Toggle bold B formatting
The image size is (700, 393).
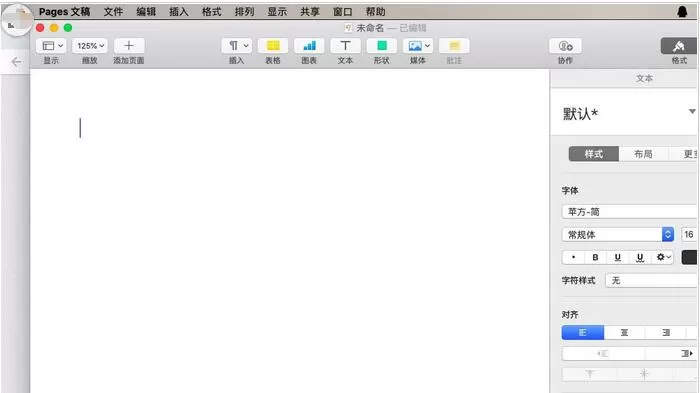click(595, 257)
